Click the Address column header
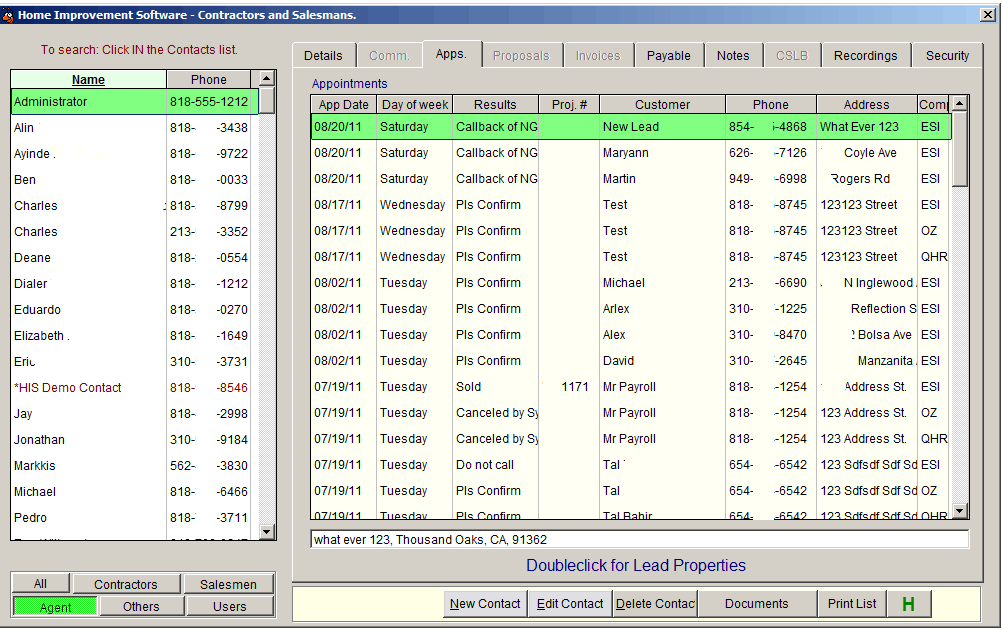This screenshot has height=630, width=1003. tap(867, 104)
